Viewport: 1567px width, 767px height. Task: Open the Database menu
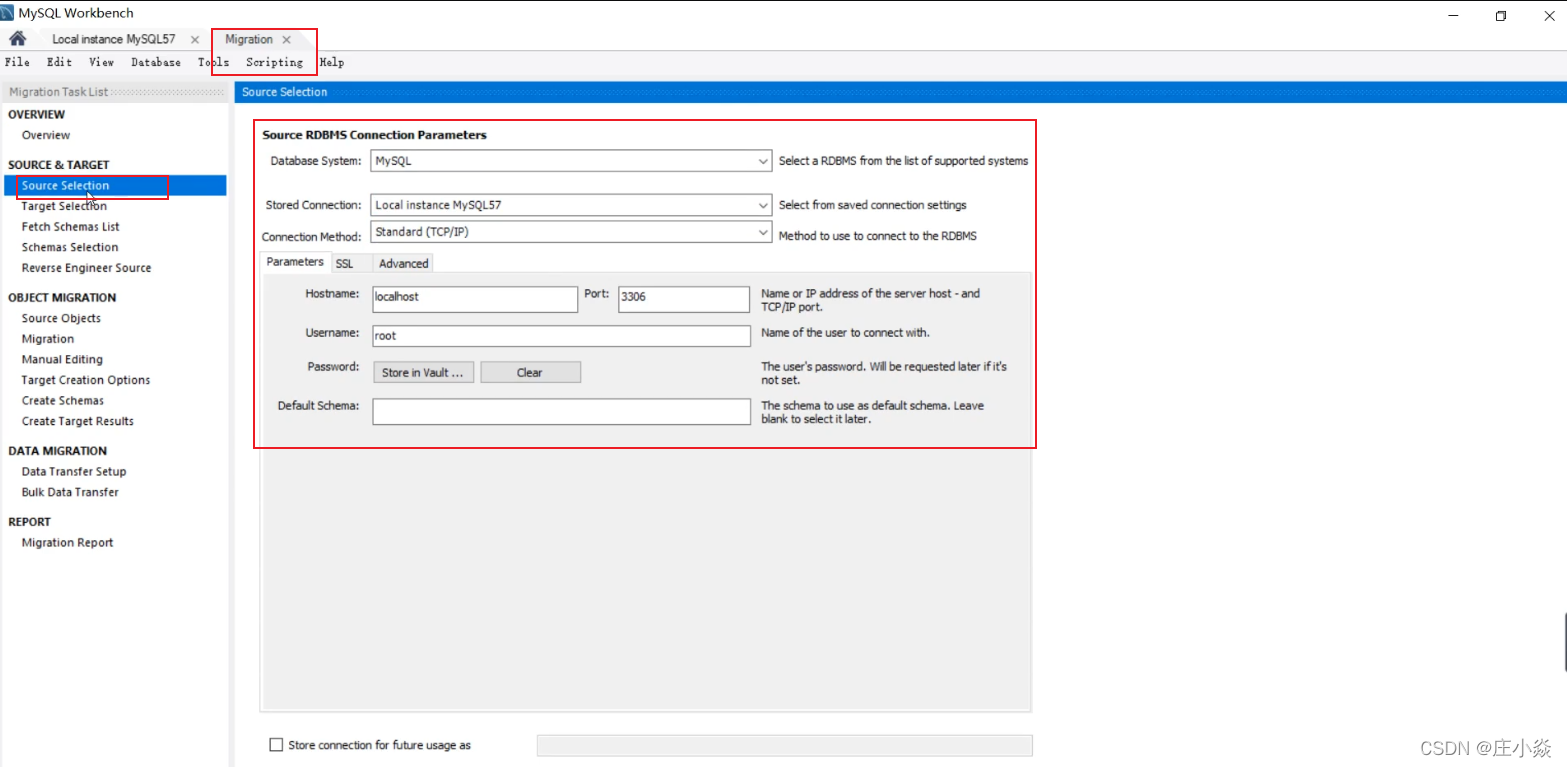click(156, 62)
